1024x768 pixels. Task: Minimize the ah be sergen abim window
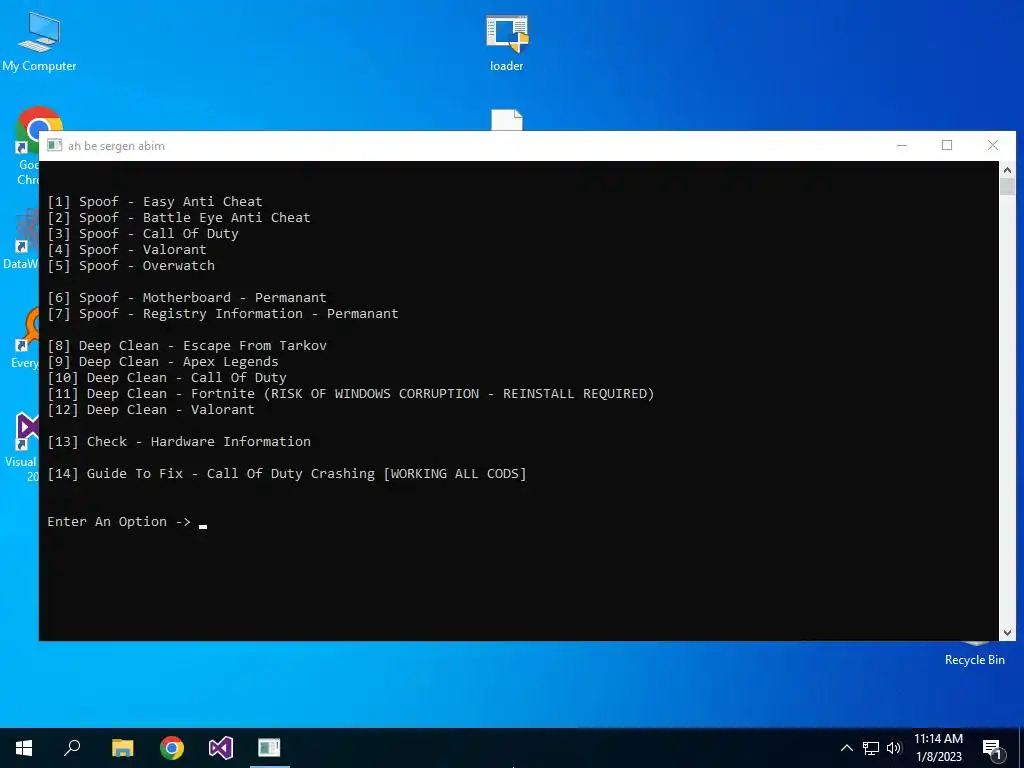[902, 146]
